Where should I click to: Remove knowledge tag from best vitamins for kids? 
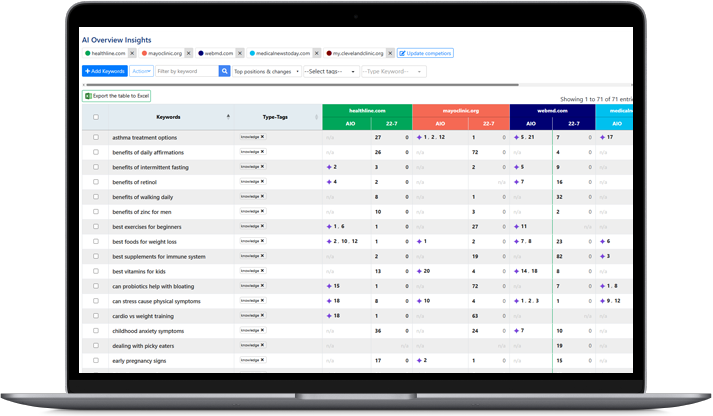(262, 271)
